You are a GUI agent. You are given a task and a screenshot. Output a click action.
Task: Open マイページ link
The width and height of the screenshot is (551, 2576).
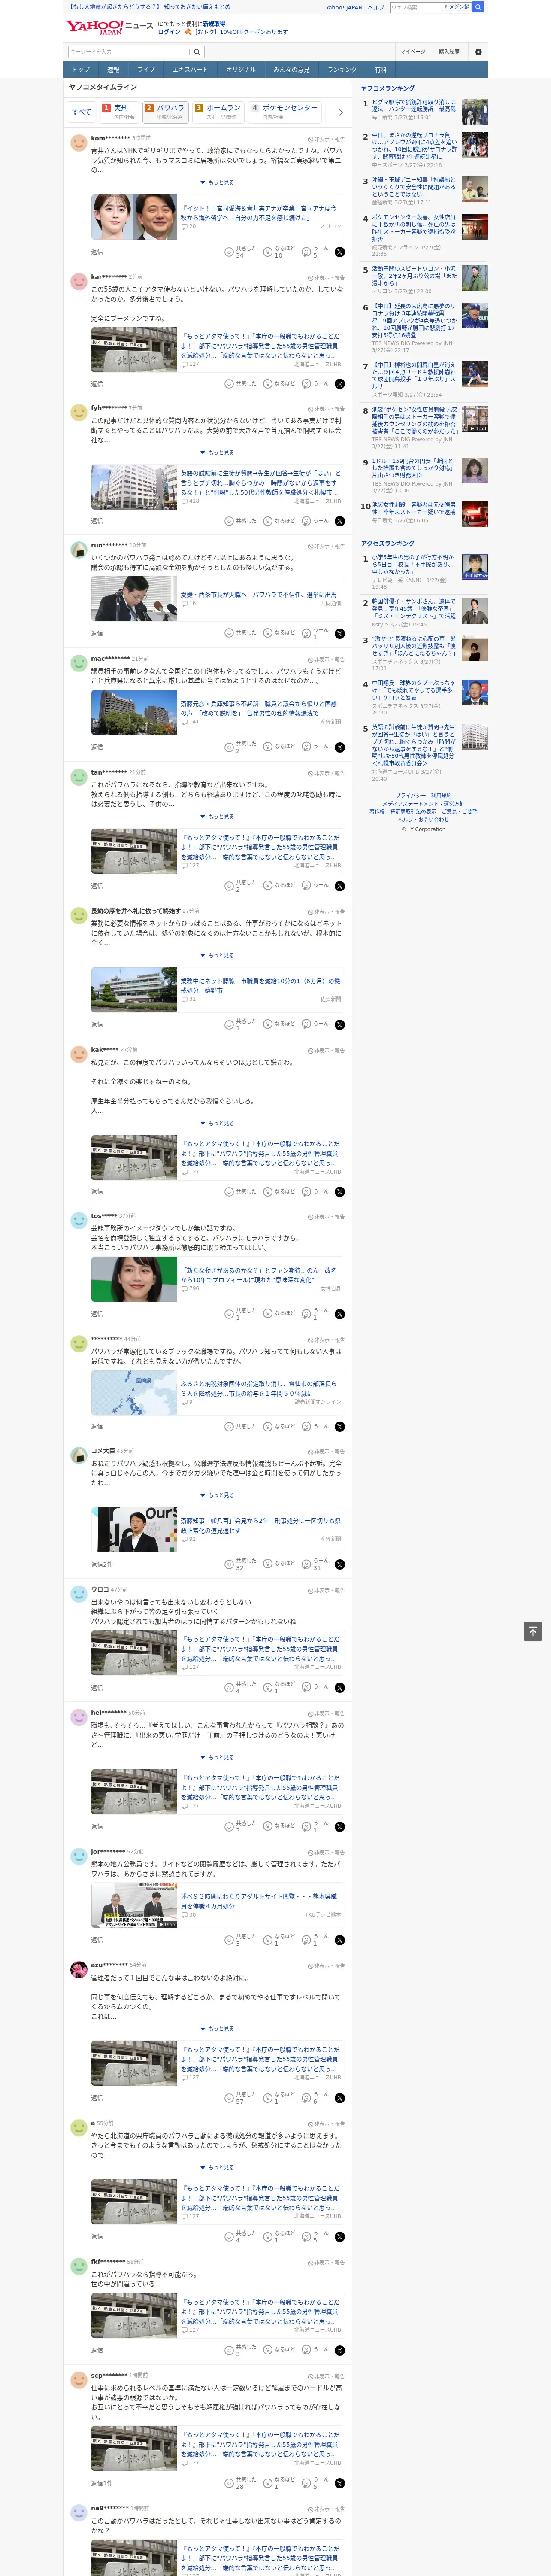tap(412, 52)
